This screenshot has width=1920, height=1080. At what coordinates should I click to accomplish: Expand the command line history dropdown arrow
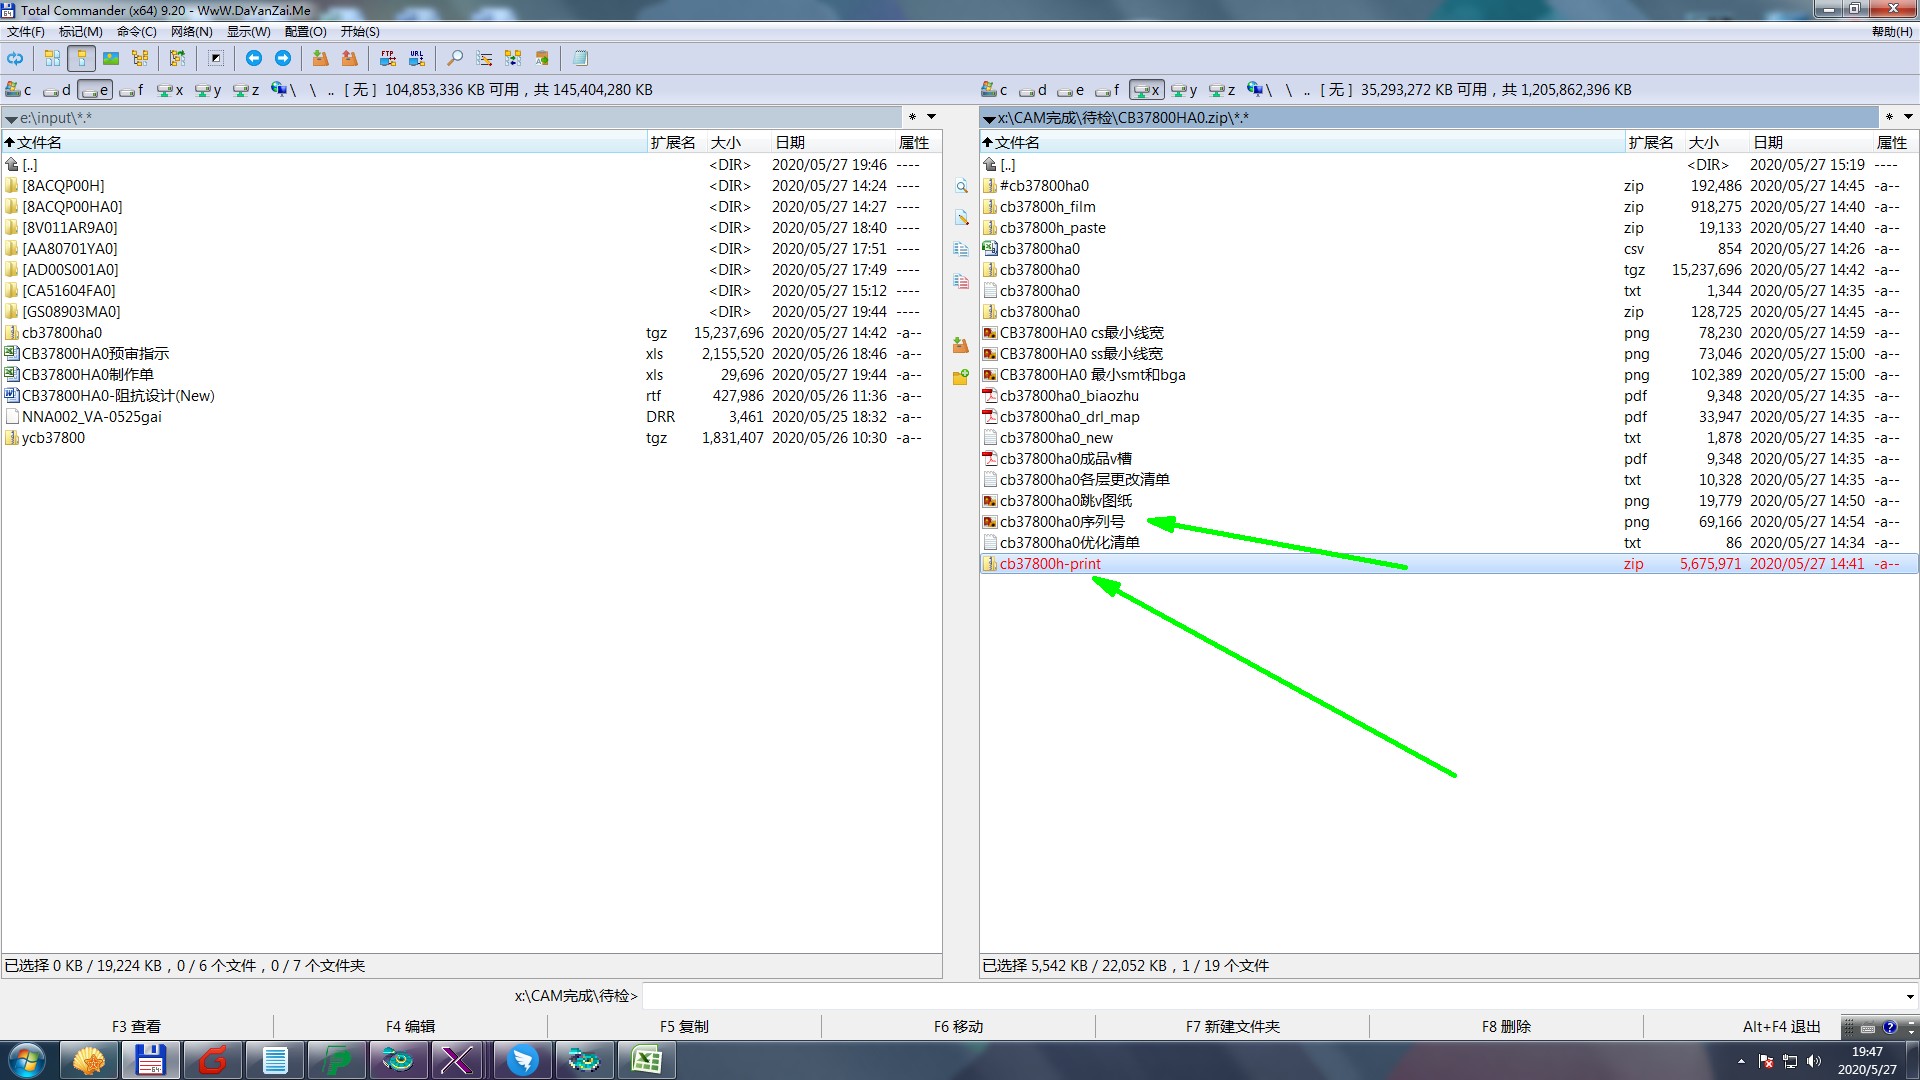tap(1909, 996)
